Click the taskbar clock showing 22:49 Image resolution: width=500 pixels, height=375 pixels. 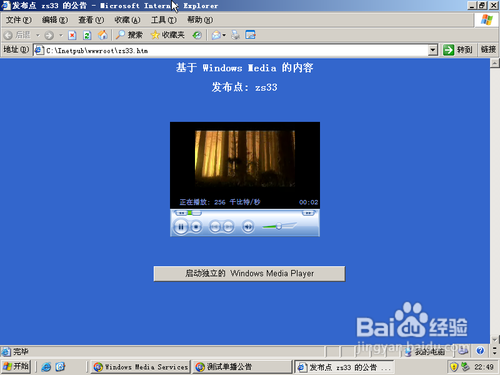(x=484, y=367)
